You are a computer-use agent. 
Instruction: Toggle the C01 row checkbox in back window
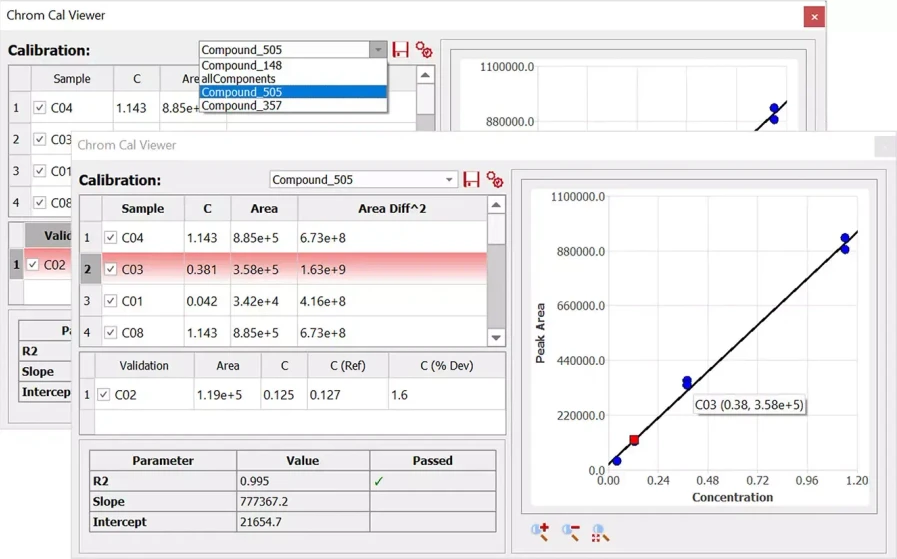[39, 171]
